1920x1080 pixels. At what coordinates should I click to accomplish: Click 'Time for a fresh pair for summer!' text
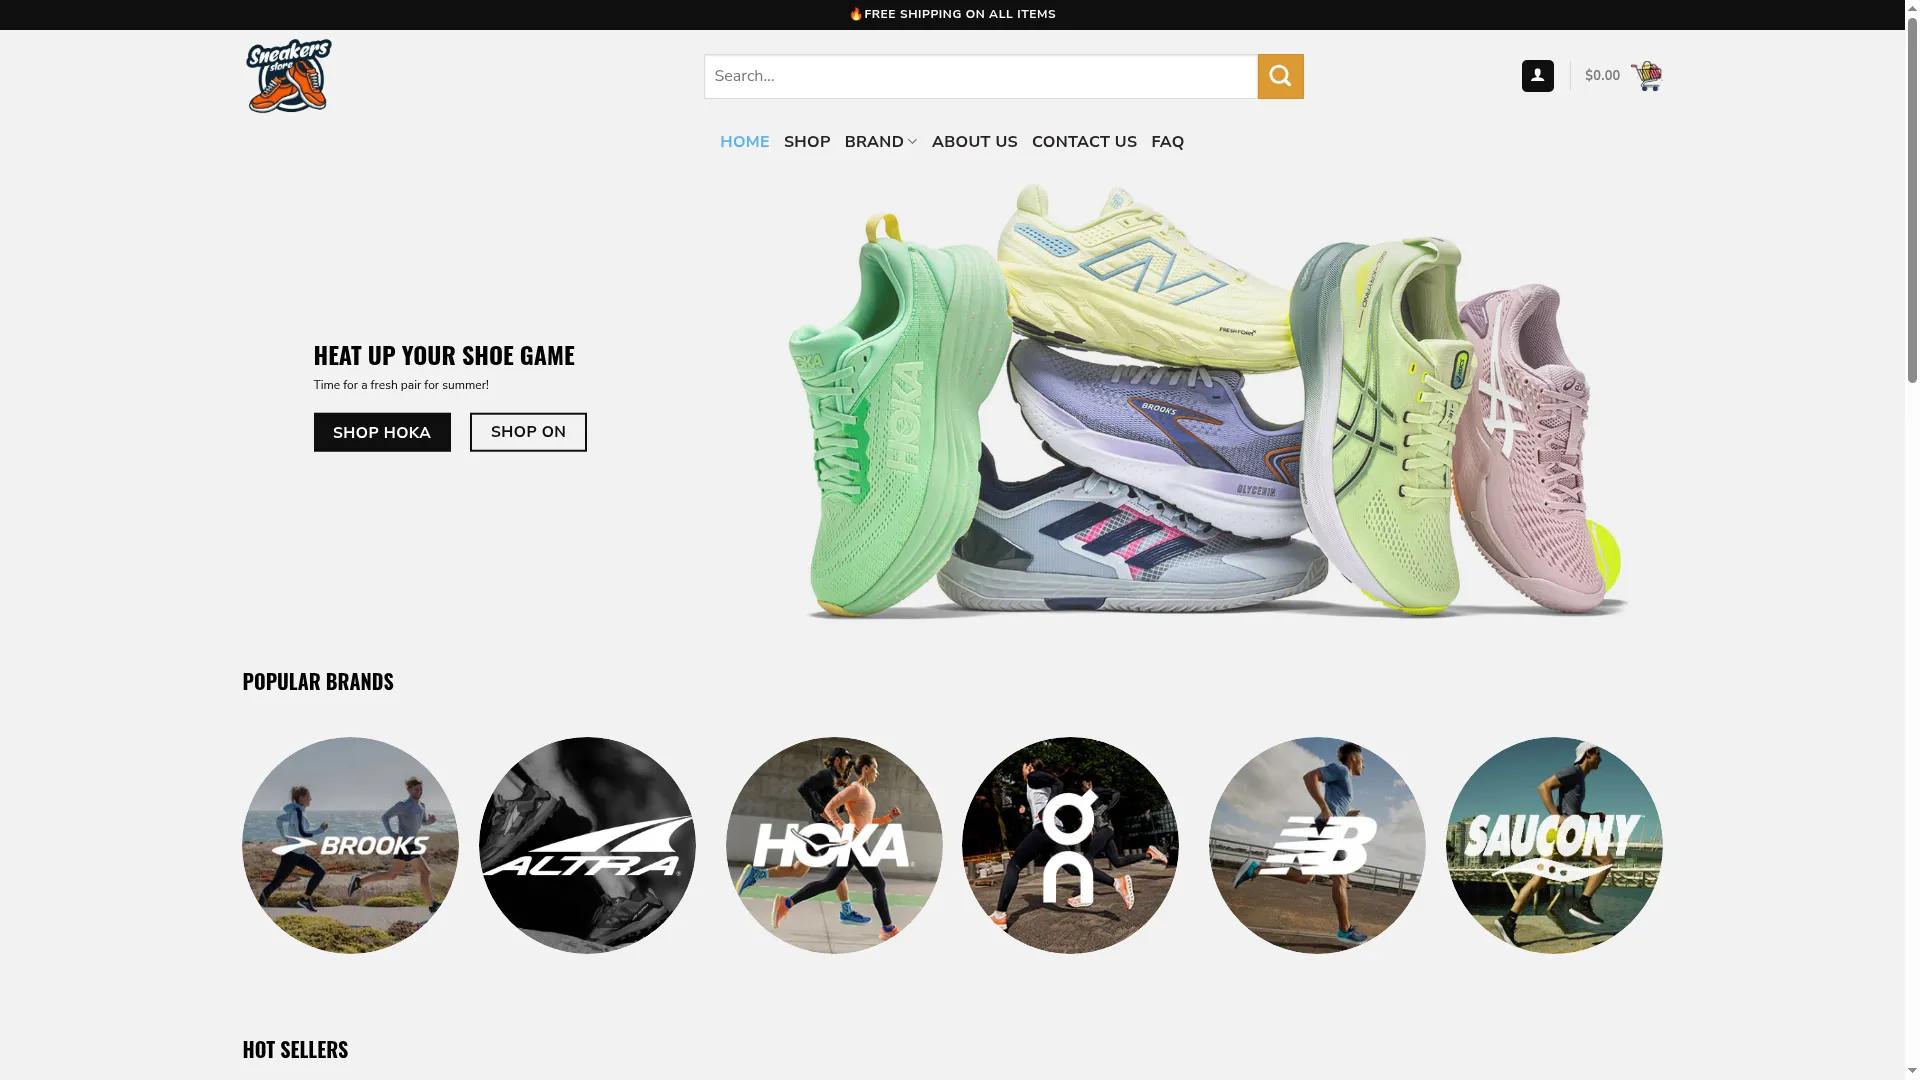click(x=401, y=385)
